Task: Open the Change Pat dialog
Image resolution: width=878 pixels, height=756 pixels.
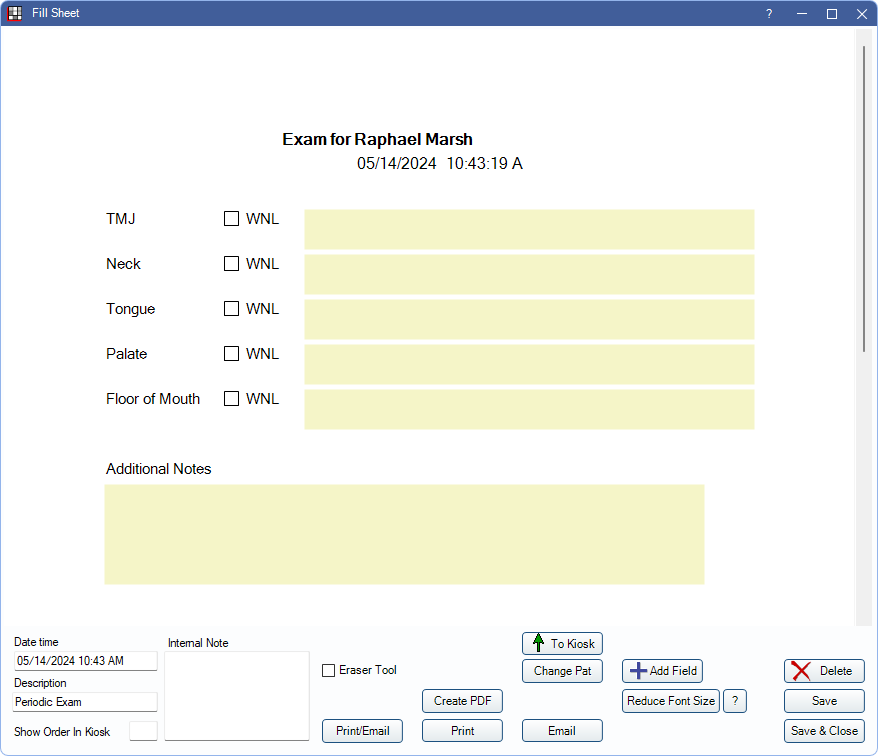Action: click(x=562, y=671)
